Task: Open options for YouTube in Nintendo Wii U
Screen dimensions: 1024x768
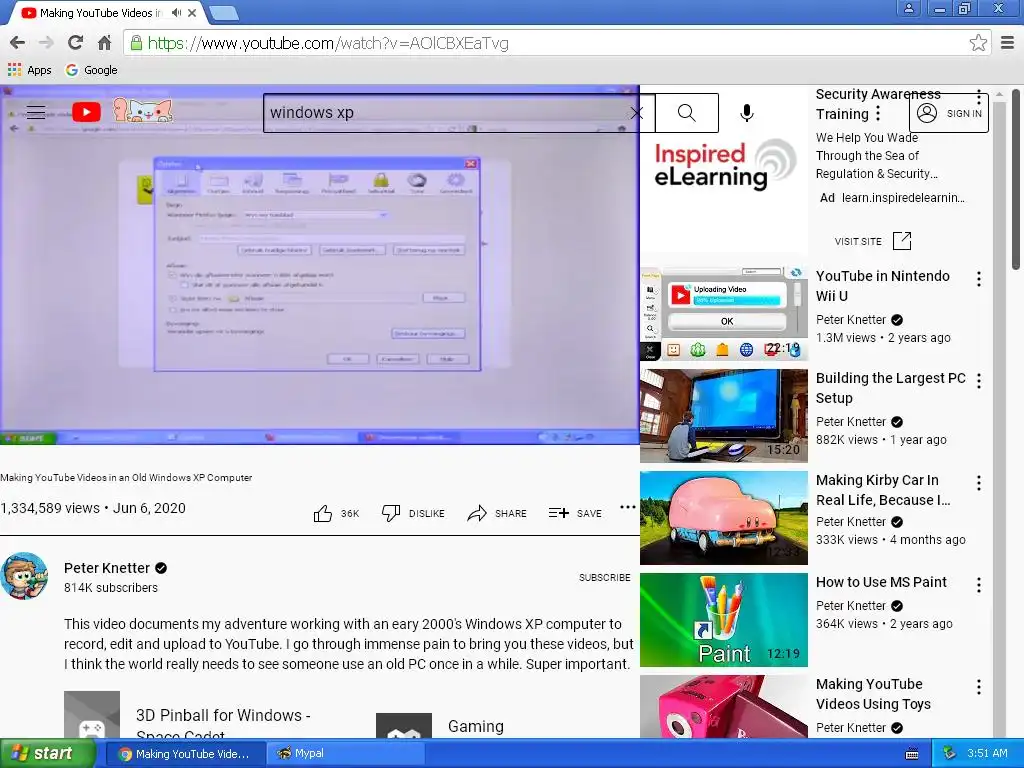Action: click(978, 280)
